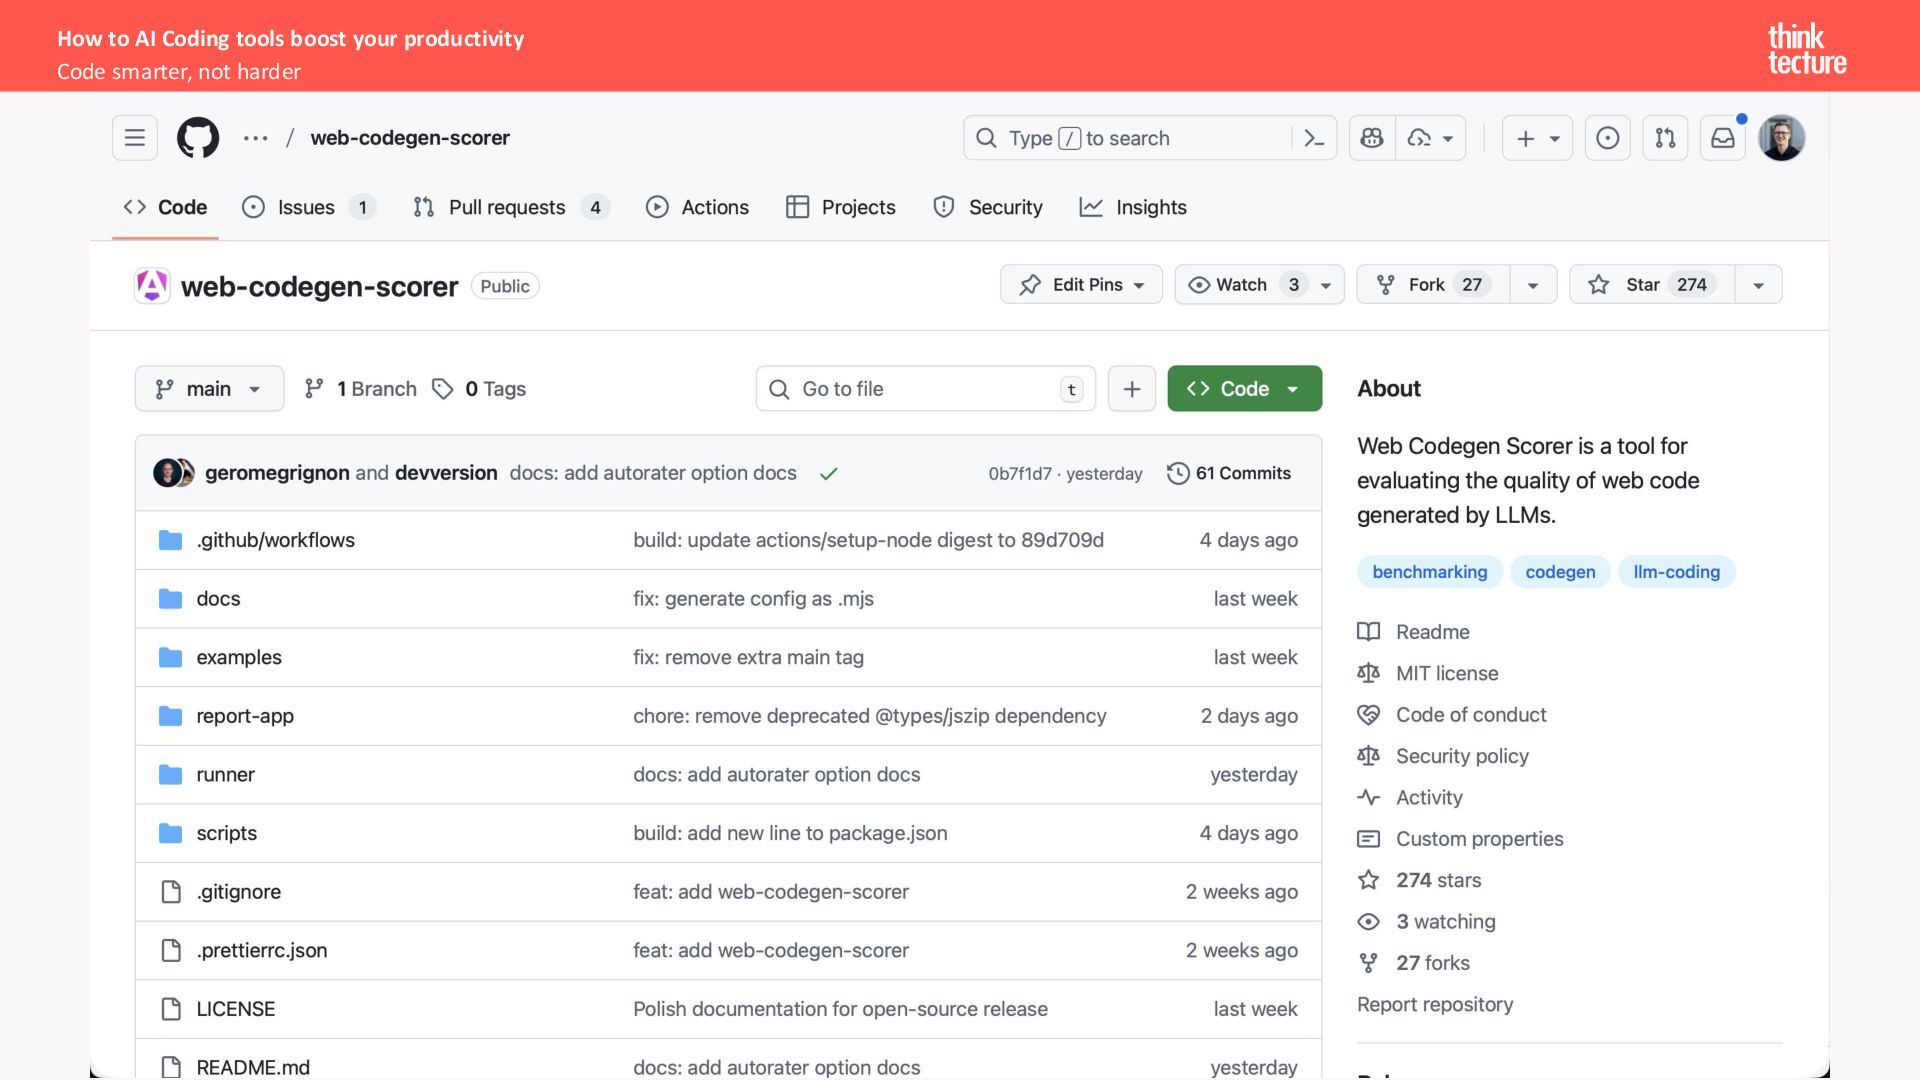This screenshot has width=1920, height=1080.
Task: Expand the main branch dropdown
Action: (x=209, y=389)
